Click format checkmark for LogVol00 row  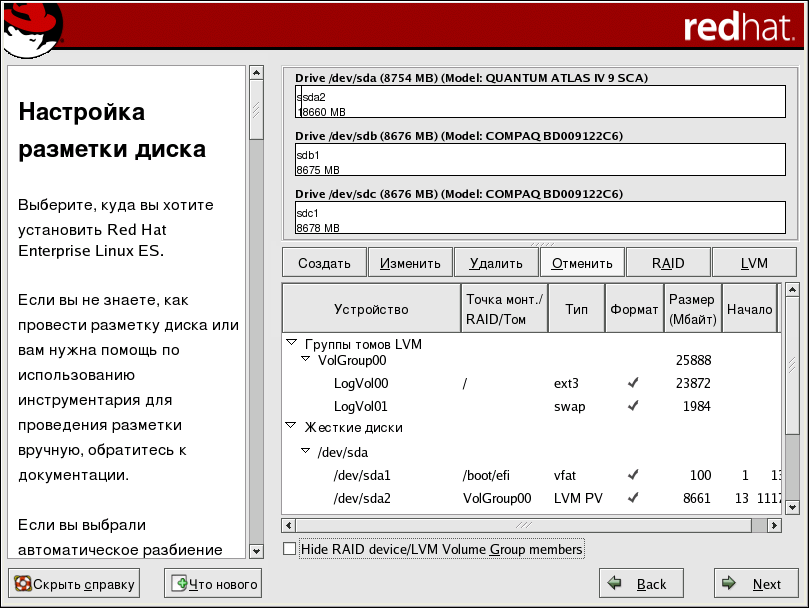[x=632, y=383]
